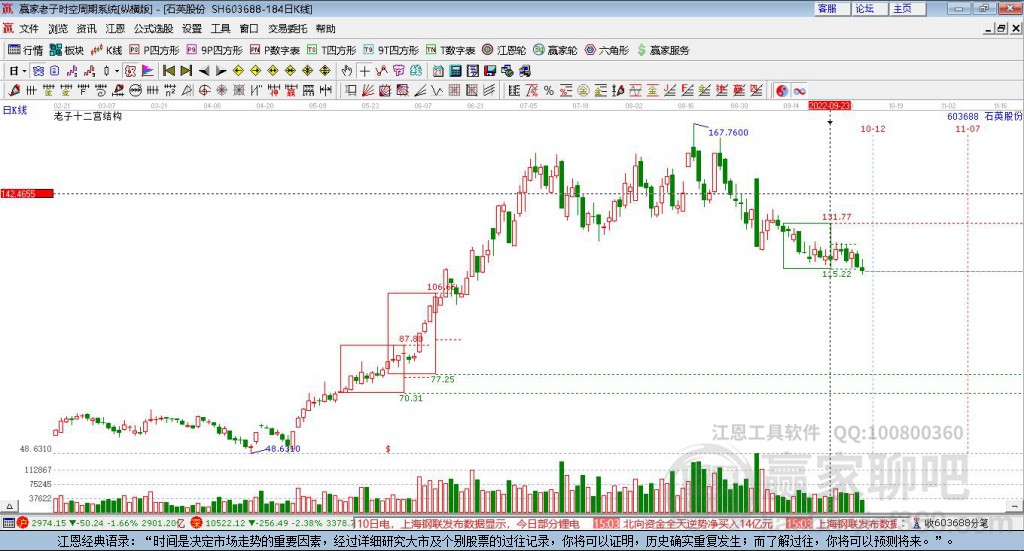Collapse volume panel with bottom-left up arrow
1024x551 pixels.
(9, 506)
